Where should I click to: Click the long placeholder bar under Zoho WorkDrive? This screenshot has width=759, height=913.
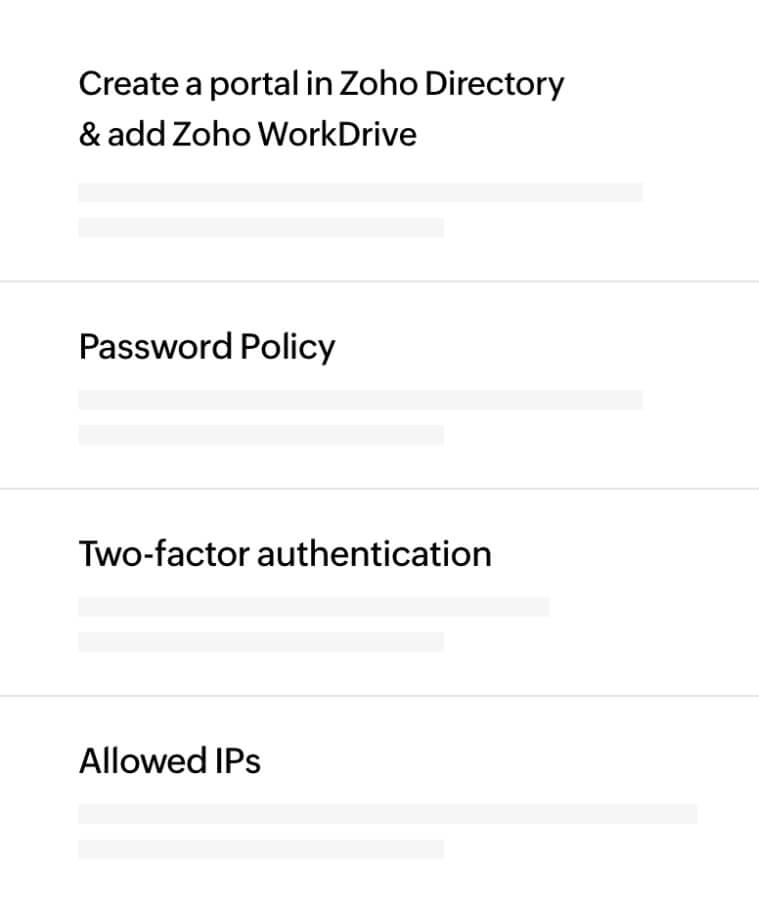[x=360, y=193]
